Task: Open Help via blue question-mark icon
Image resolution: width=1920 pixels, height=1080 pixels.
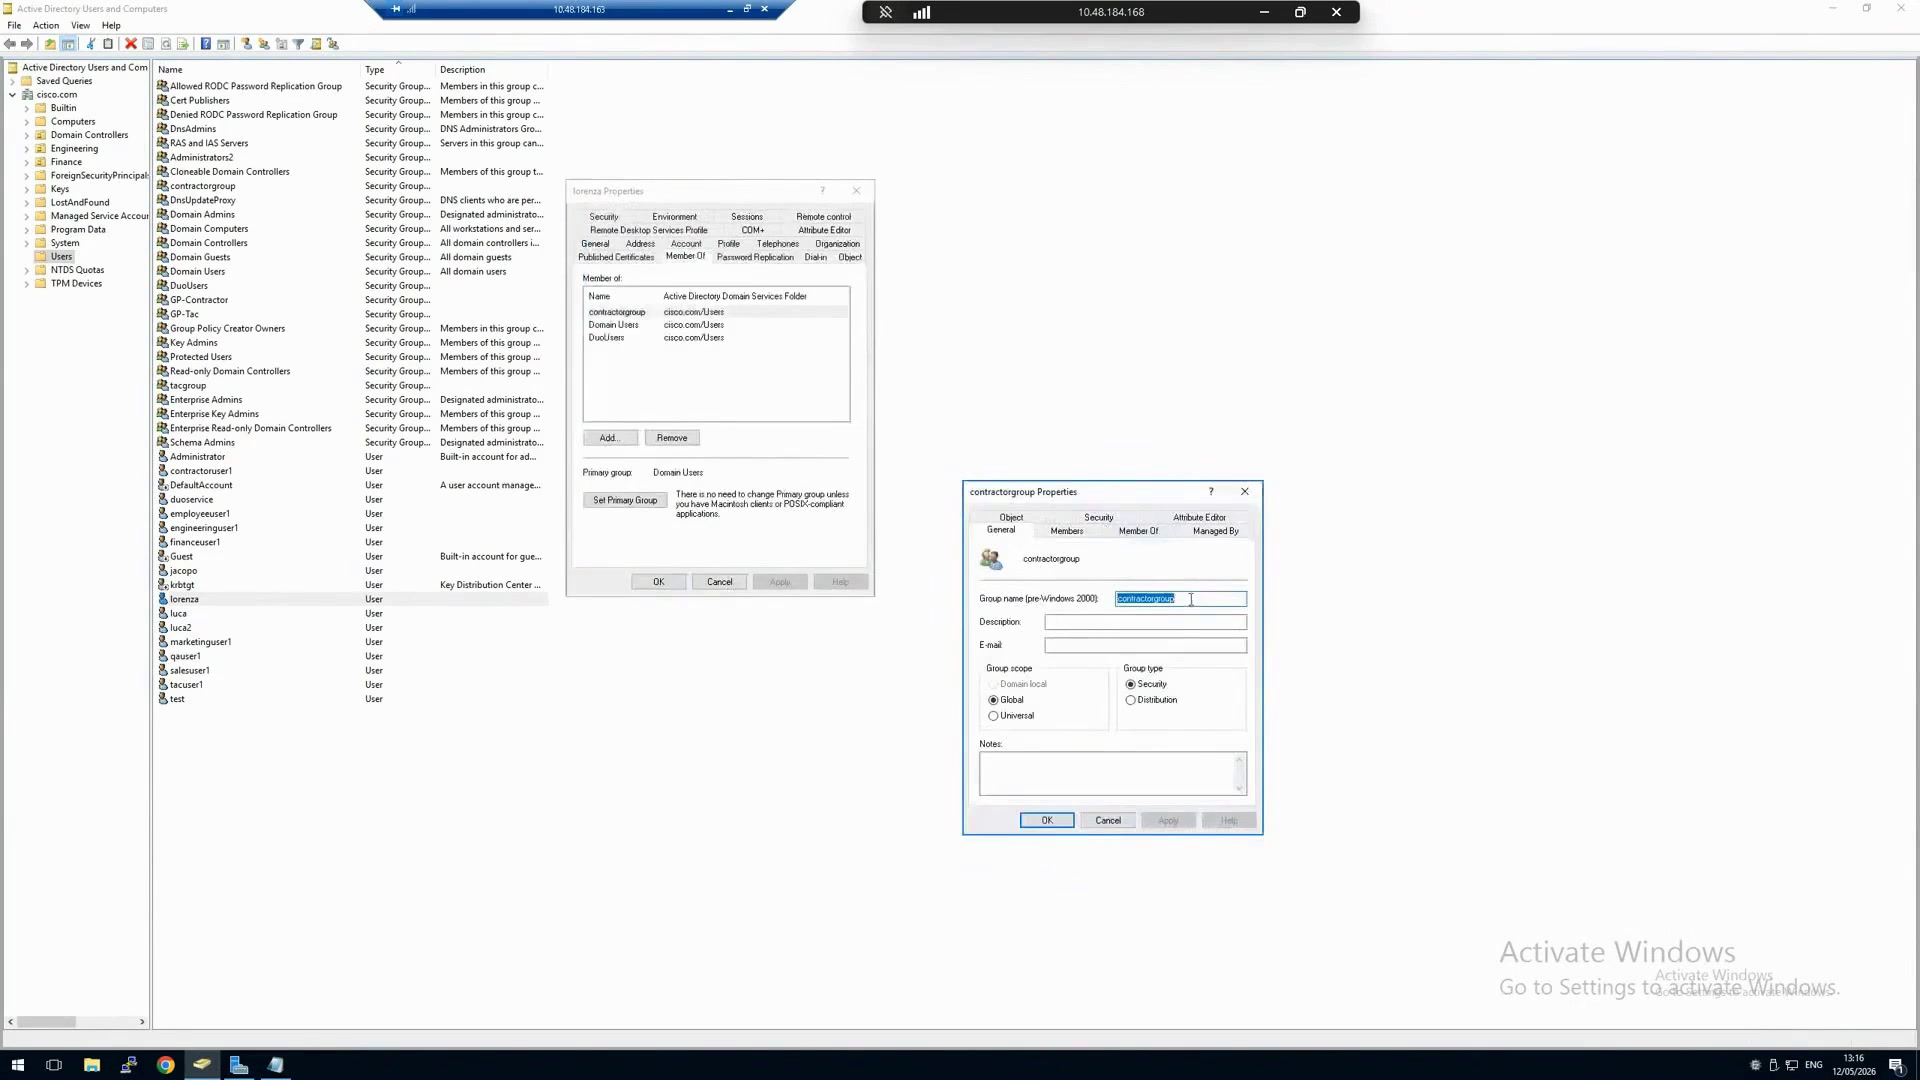Action: pyautogui.click(x=205, y=44)
